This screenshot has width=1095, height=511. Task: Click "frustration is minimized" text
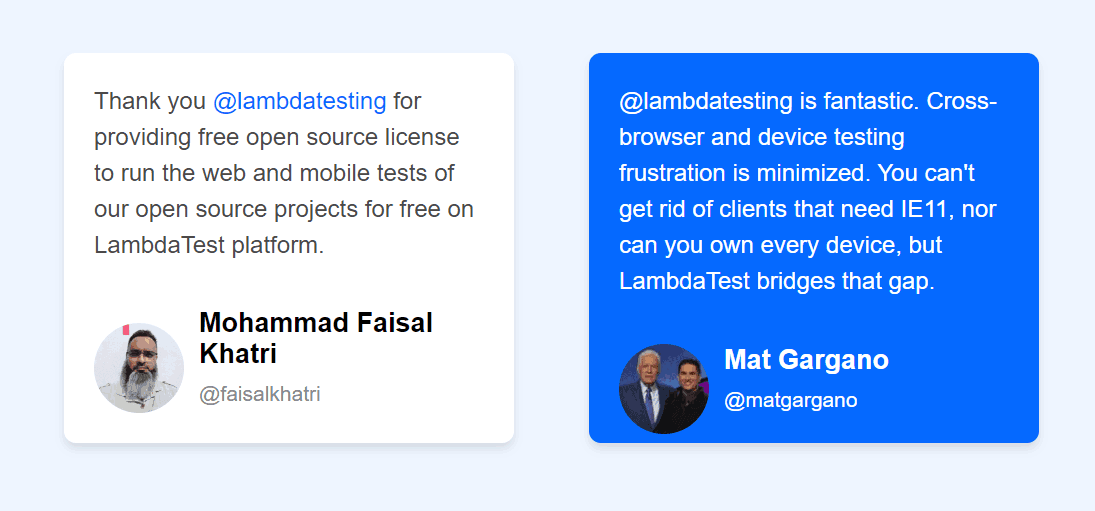click(740, 173)
